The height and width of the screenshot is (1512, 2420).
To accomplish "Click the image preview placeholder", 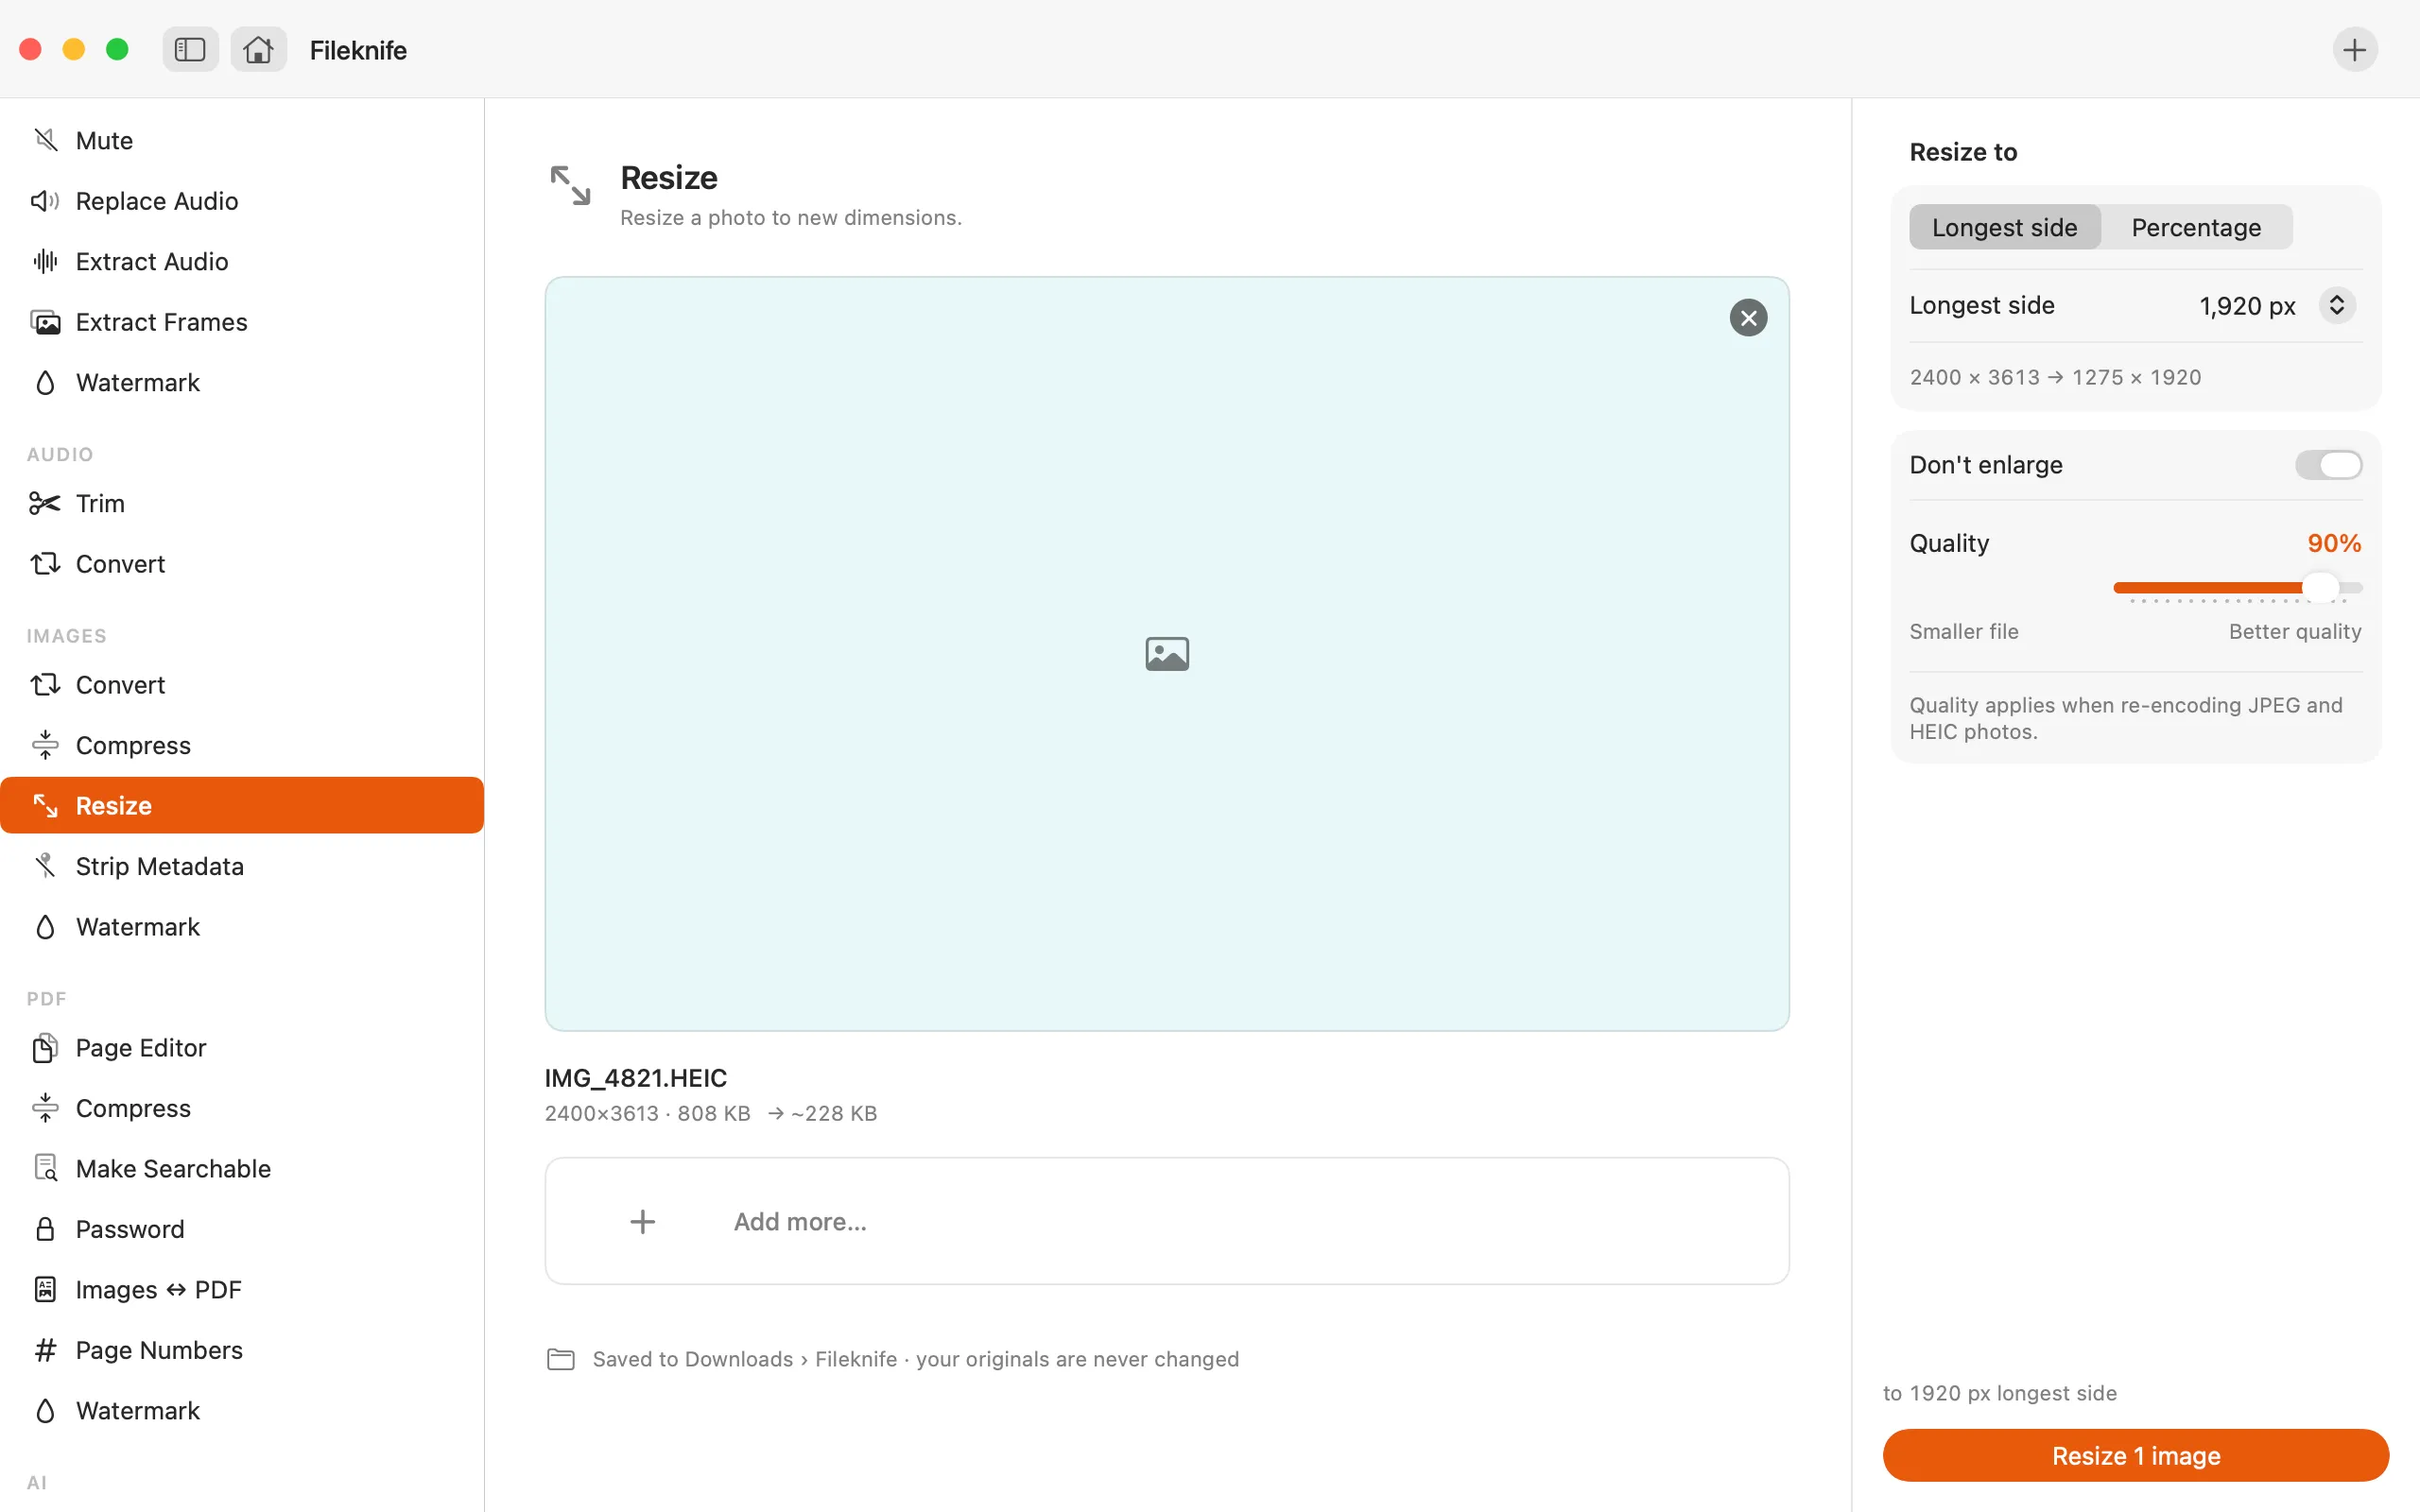I will (x=1167, y=654).
